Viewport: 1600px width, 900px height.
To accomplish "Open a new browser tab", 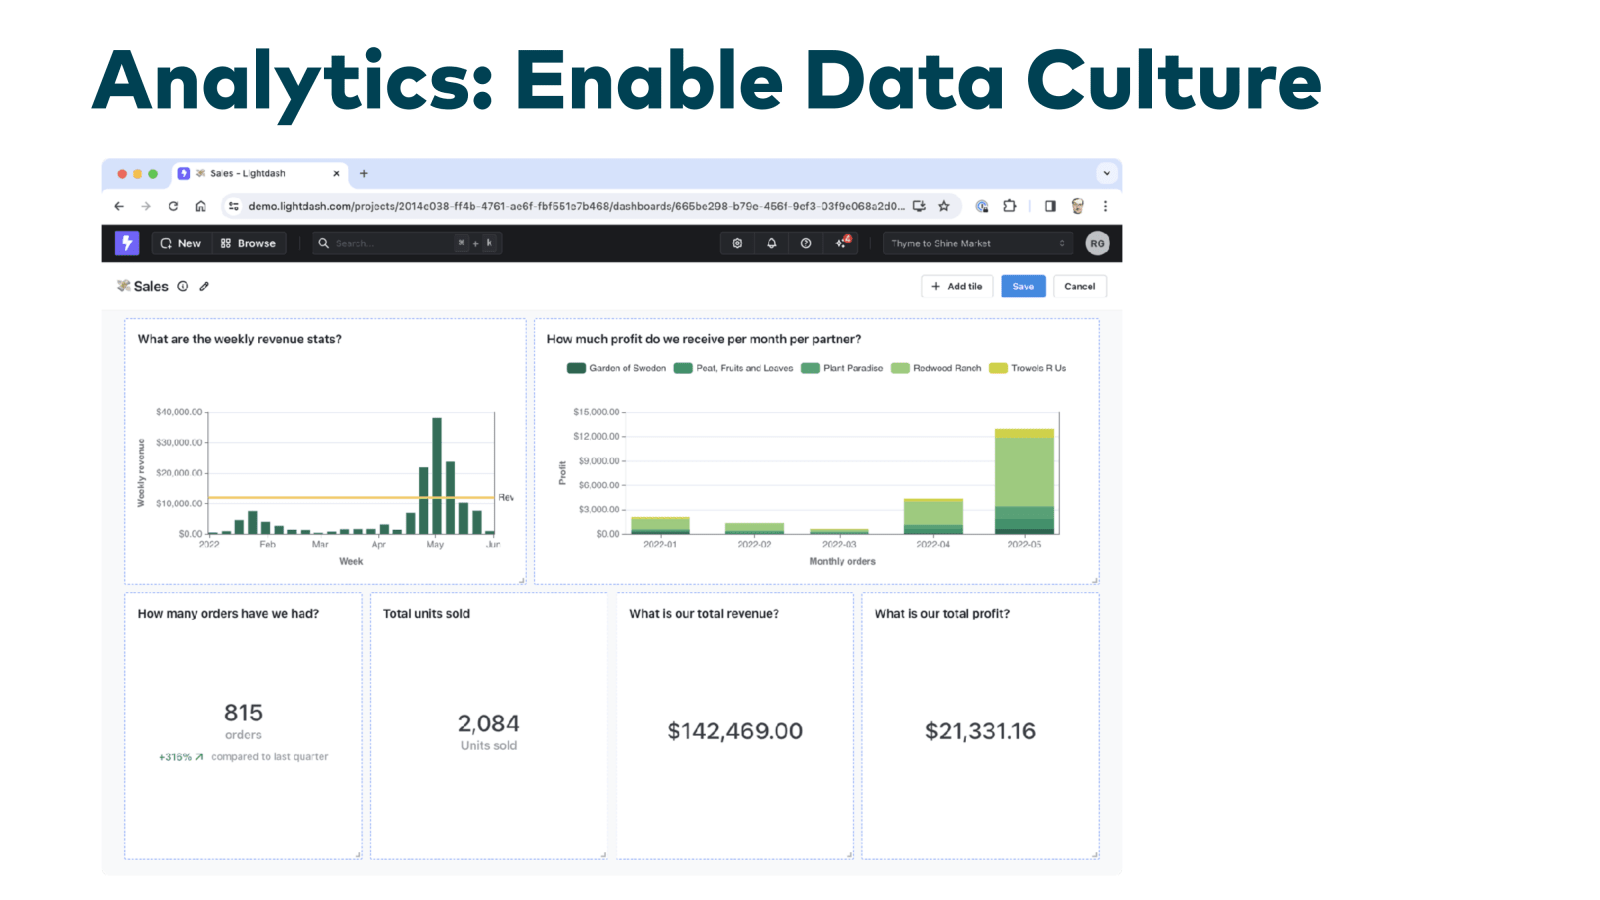I will click(364, 173).
